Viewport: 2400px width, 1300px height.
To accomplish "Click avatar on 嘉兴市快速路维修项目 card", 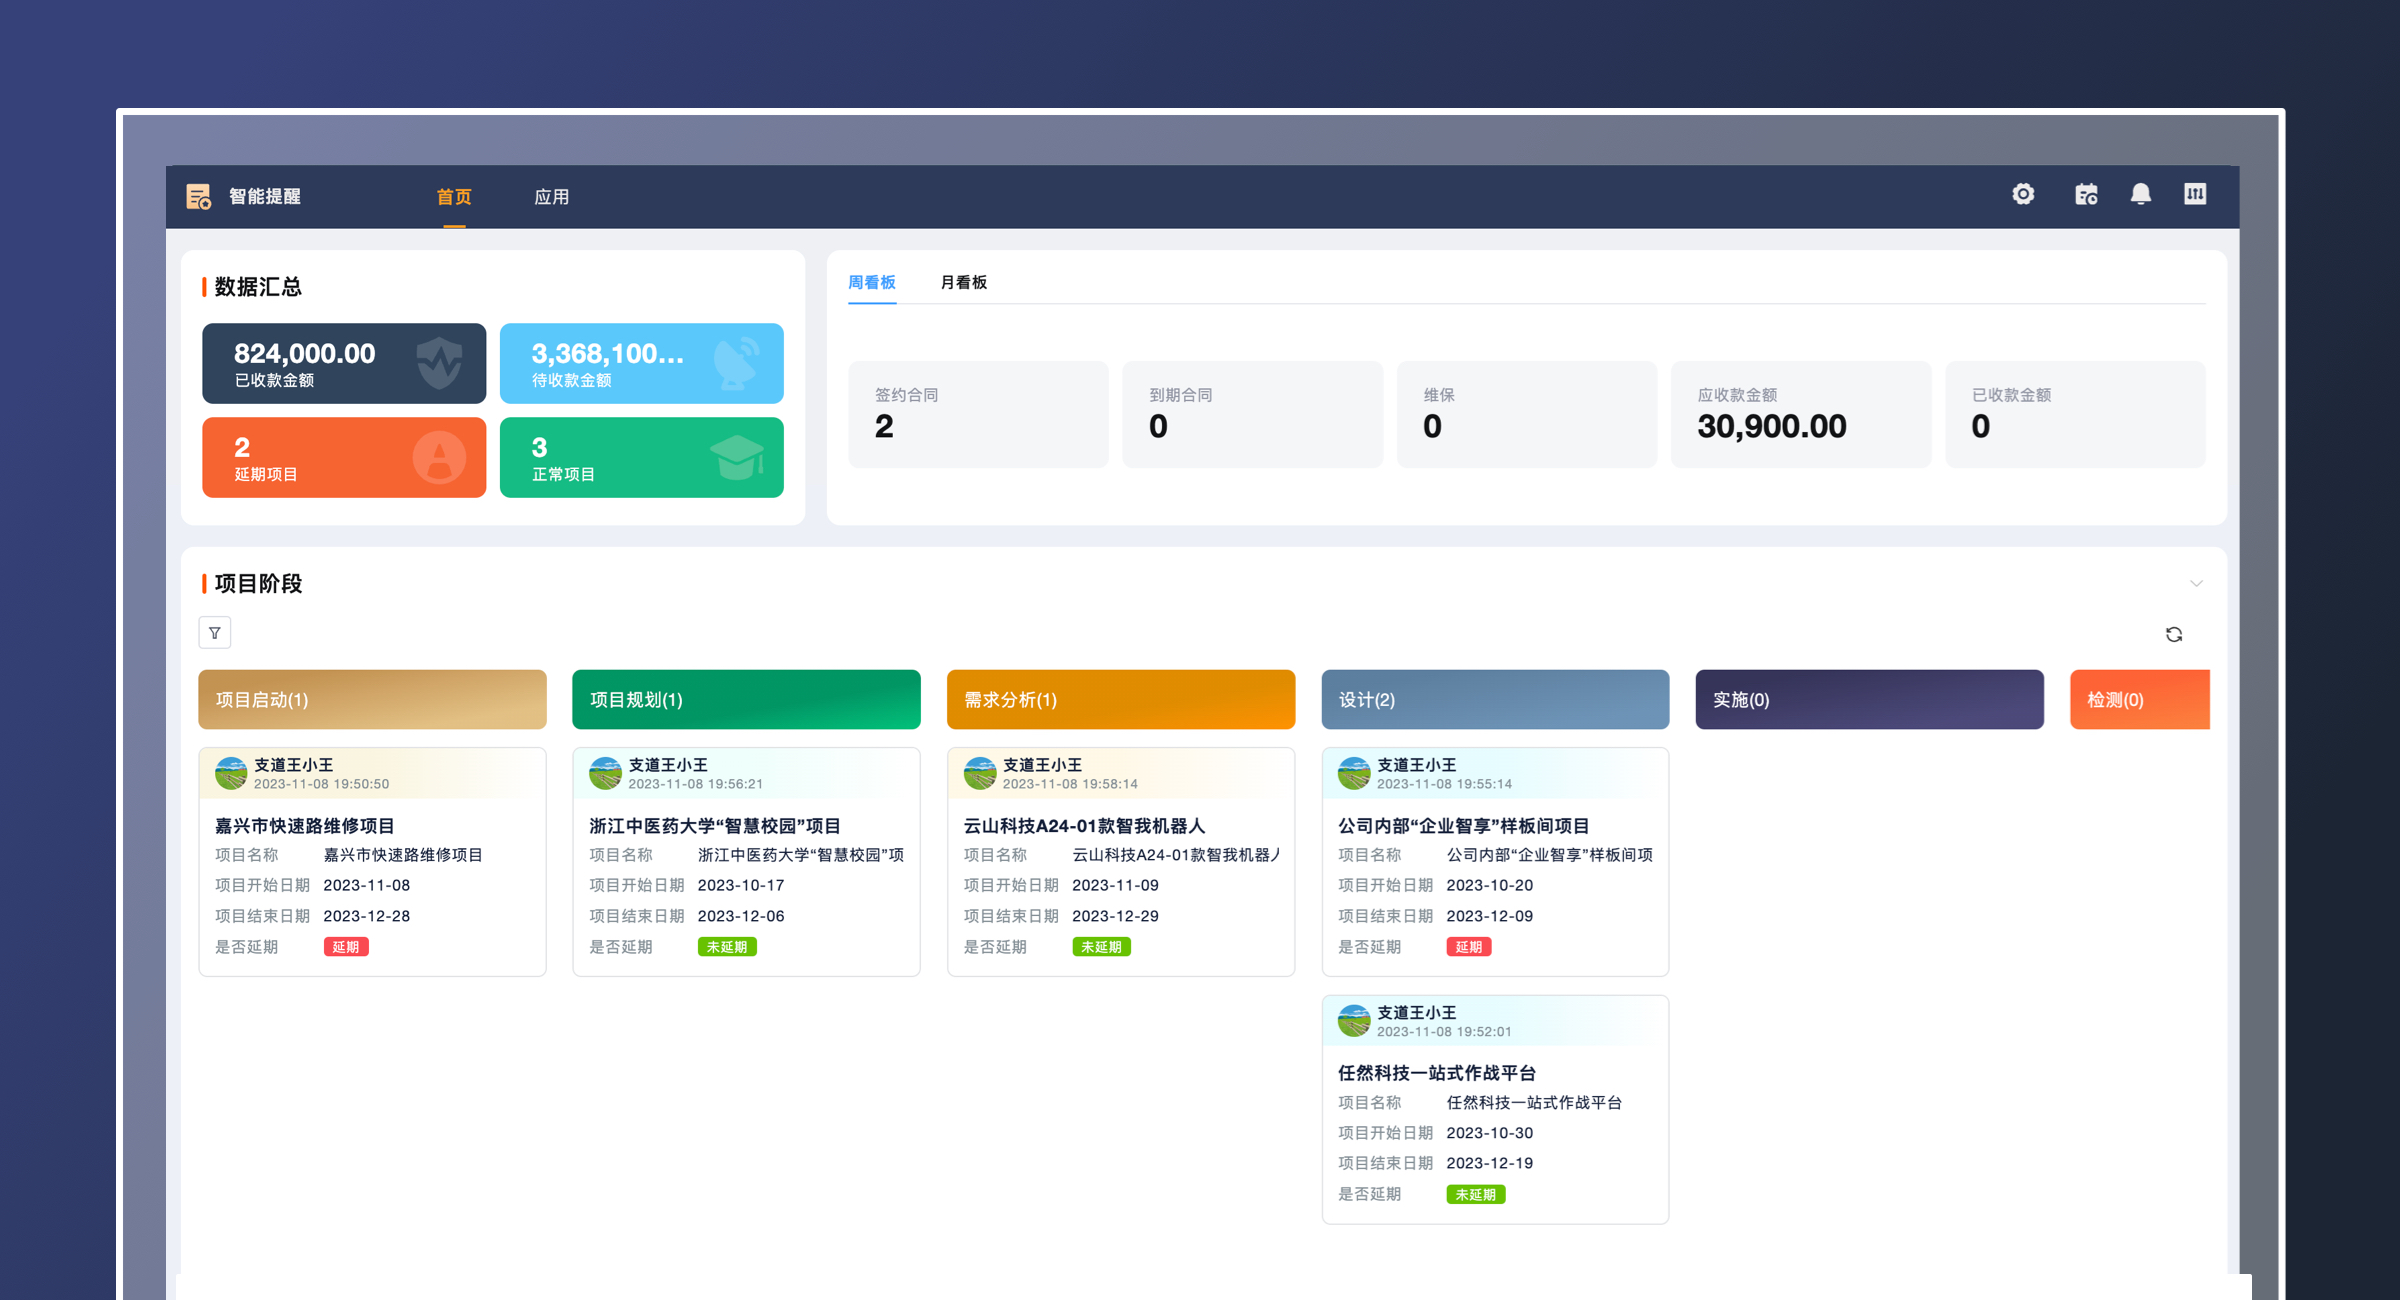I will (231, 773).
